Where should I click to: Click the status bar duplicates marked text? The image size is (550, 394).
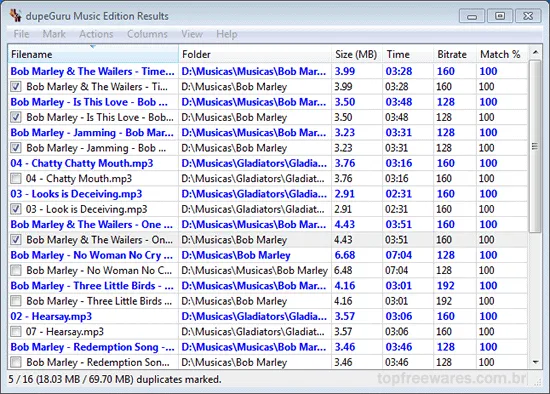(115, 379)
